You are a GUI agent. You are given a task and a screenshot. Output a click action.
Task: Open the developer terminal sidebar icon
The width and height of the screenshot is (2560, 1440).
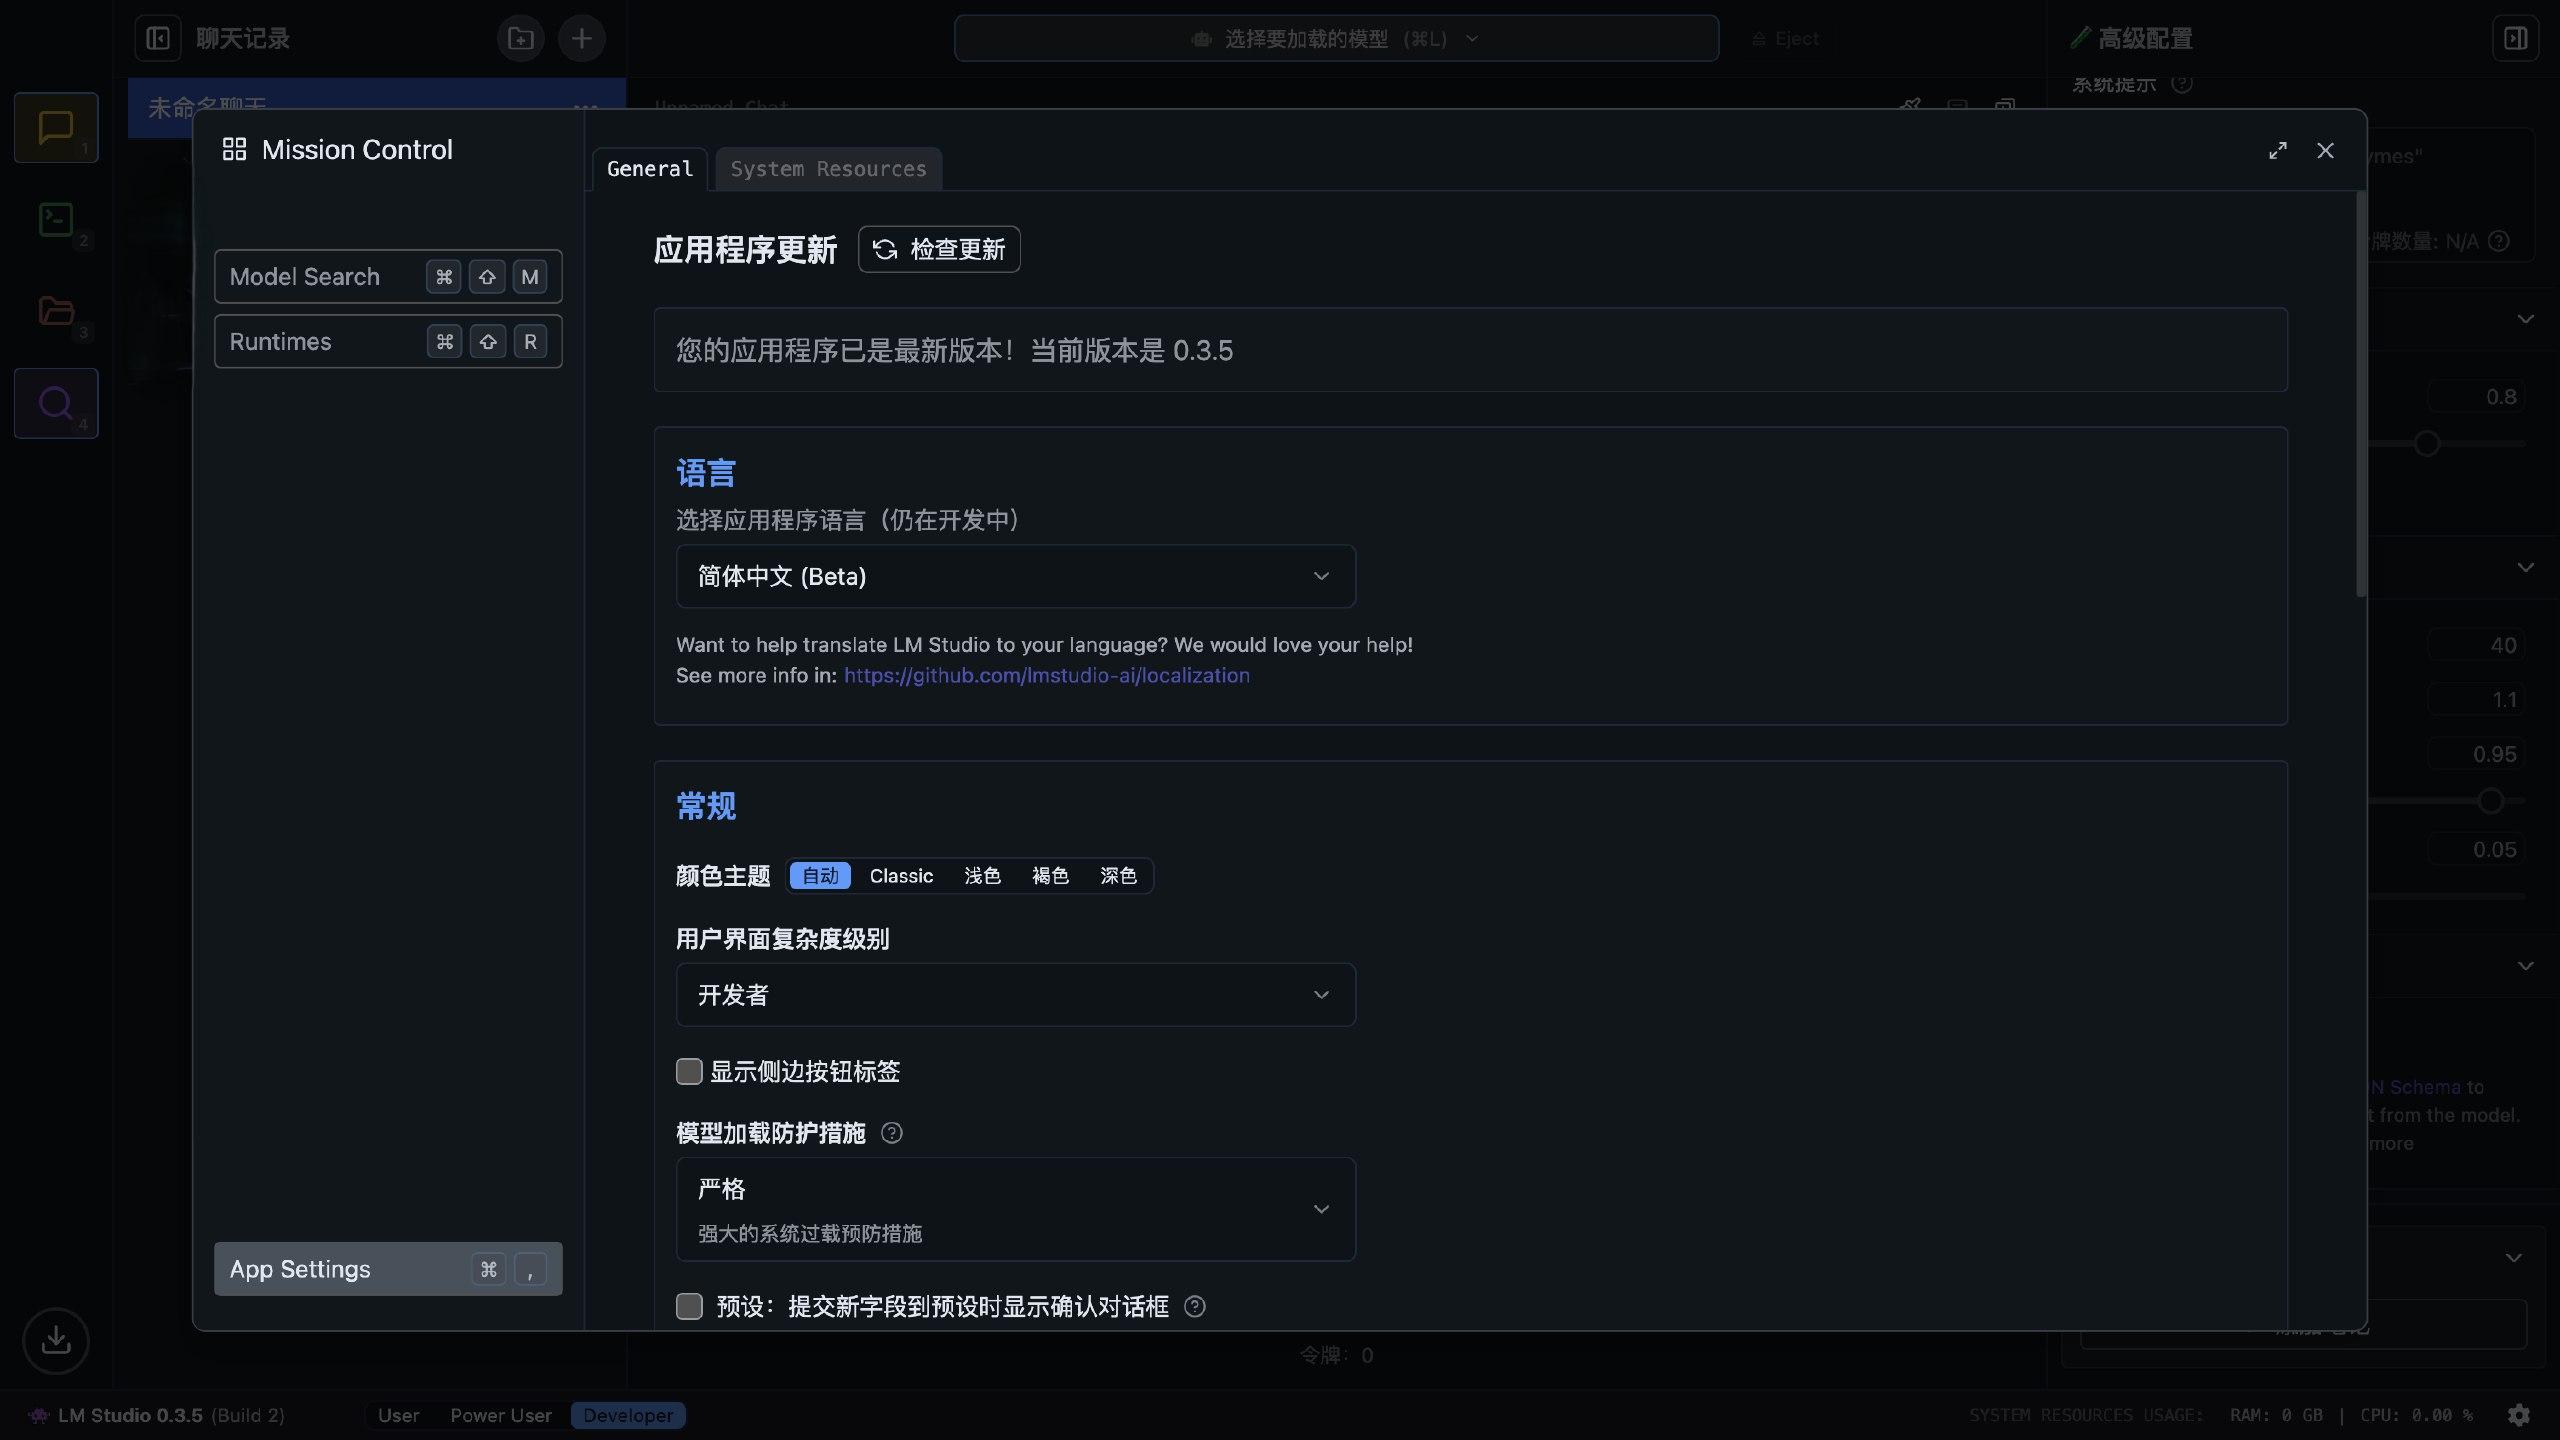tap(56, 219)
